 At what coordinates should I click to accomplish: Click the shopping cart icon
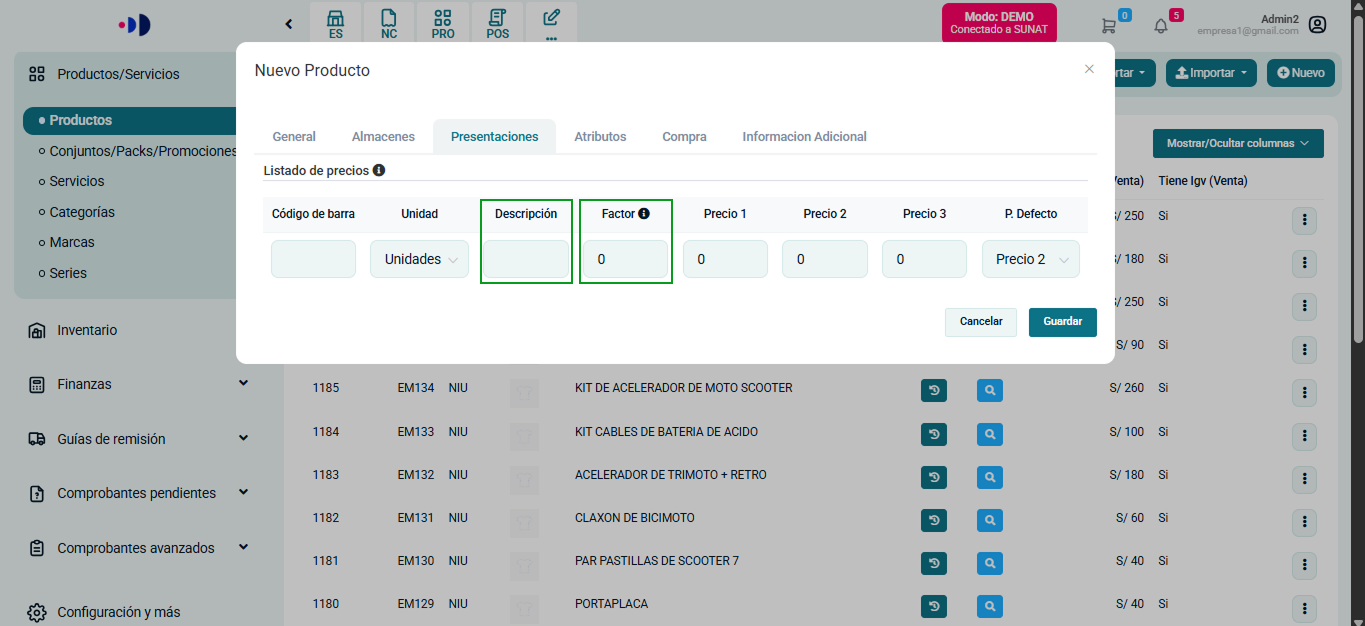(x=1108, y=26)
